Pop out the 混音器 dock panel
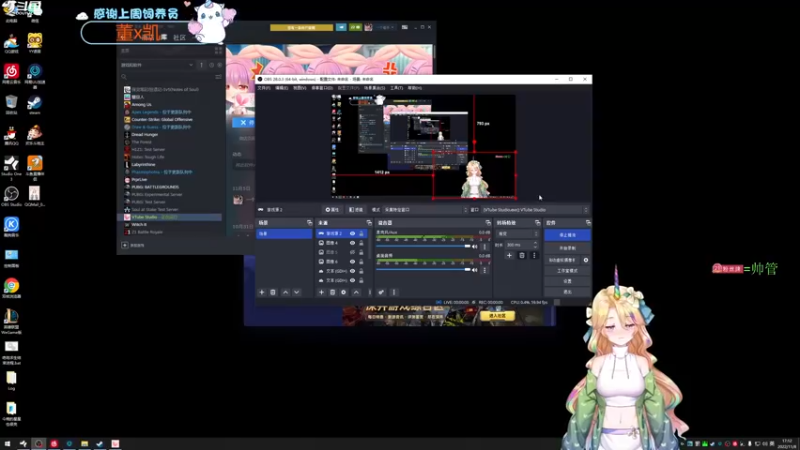Viewport: 800px width, 450px height. 488,223
